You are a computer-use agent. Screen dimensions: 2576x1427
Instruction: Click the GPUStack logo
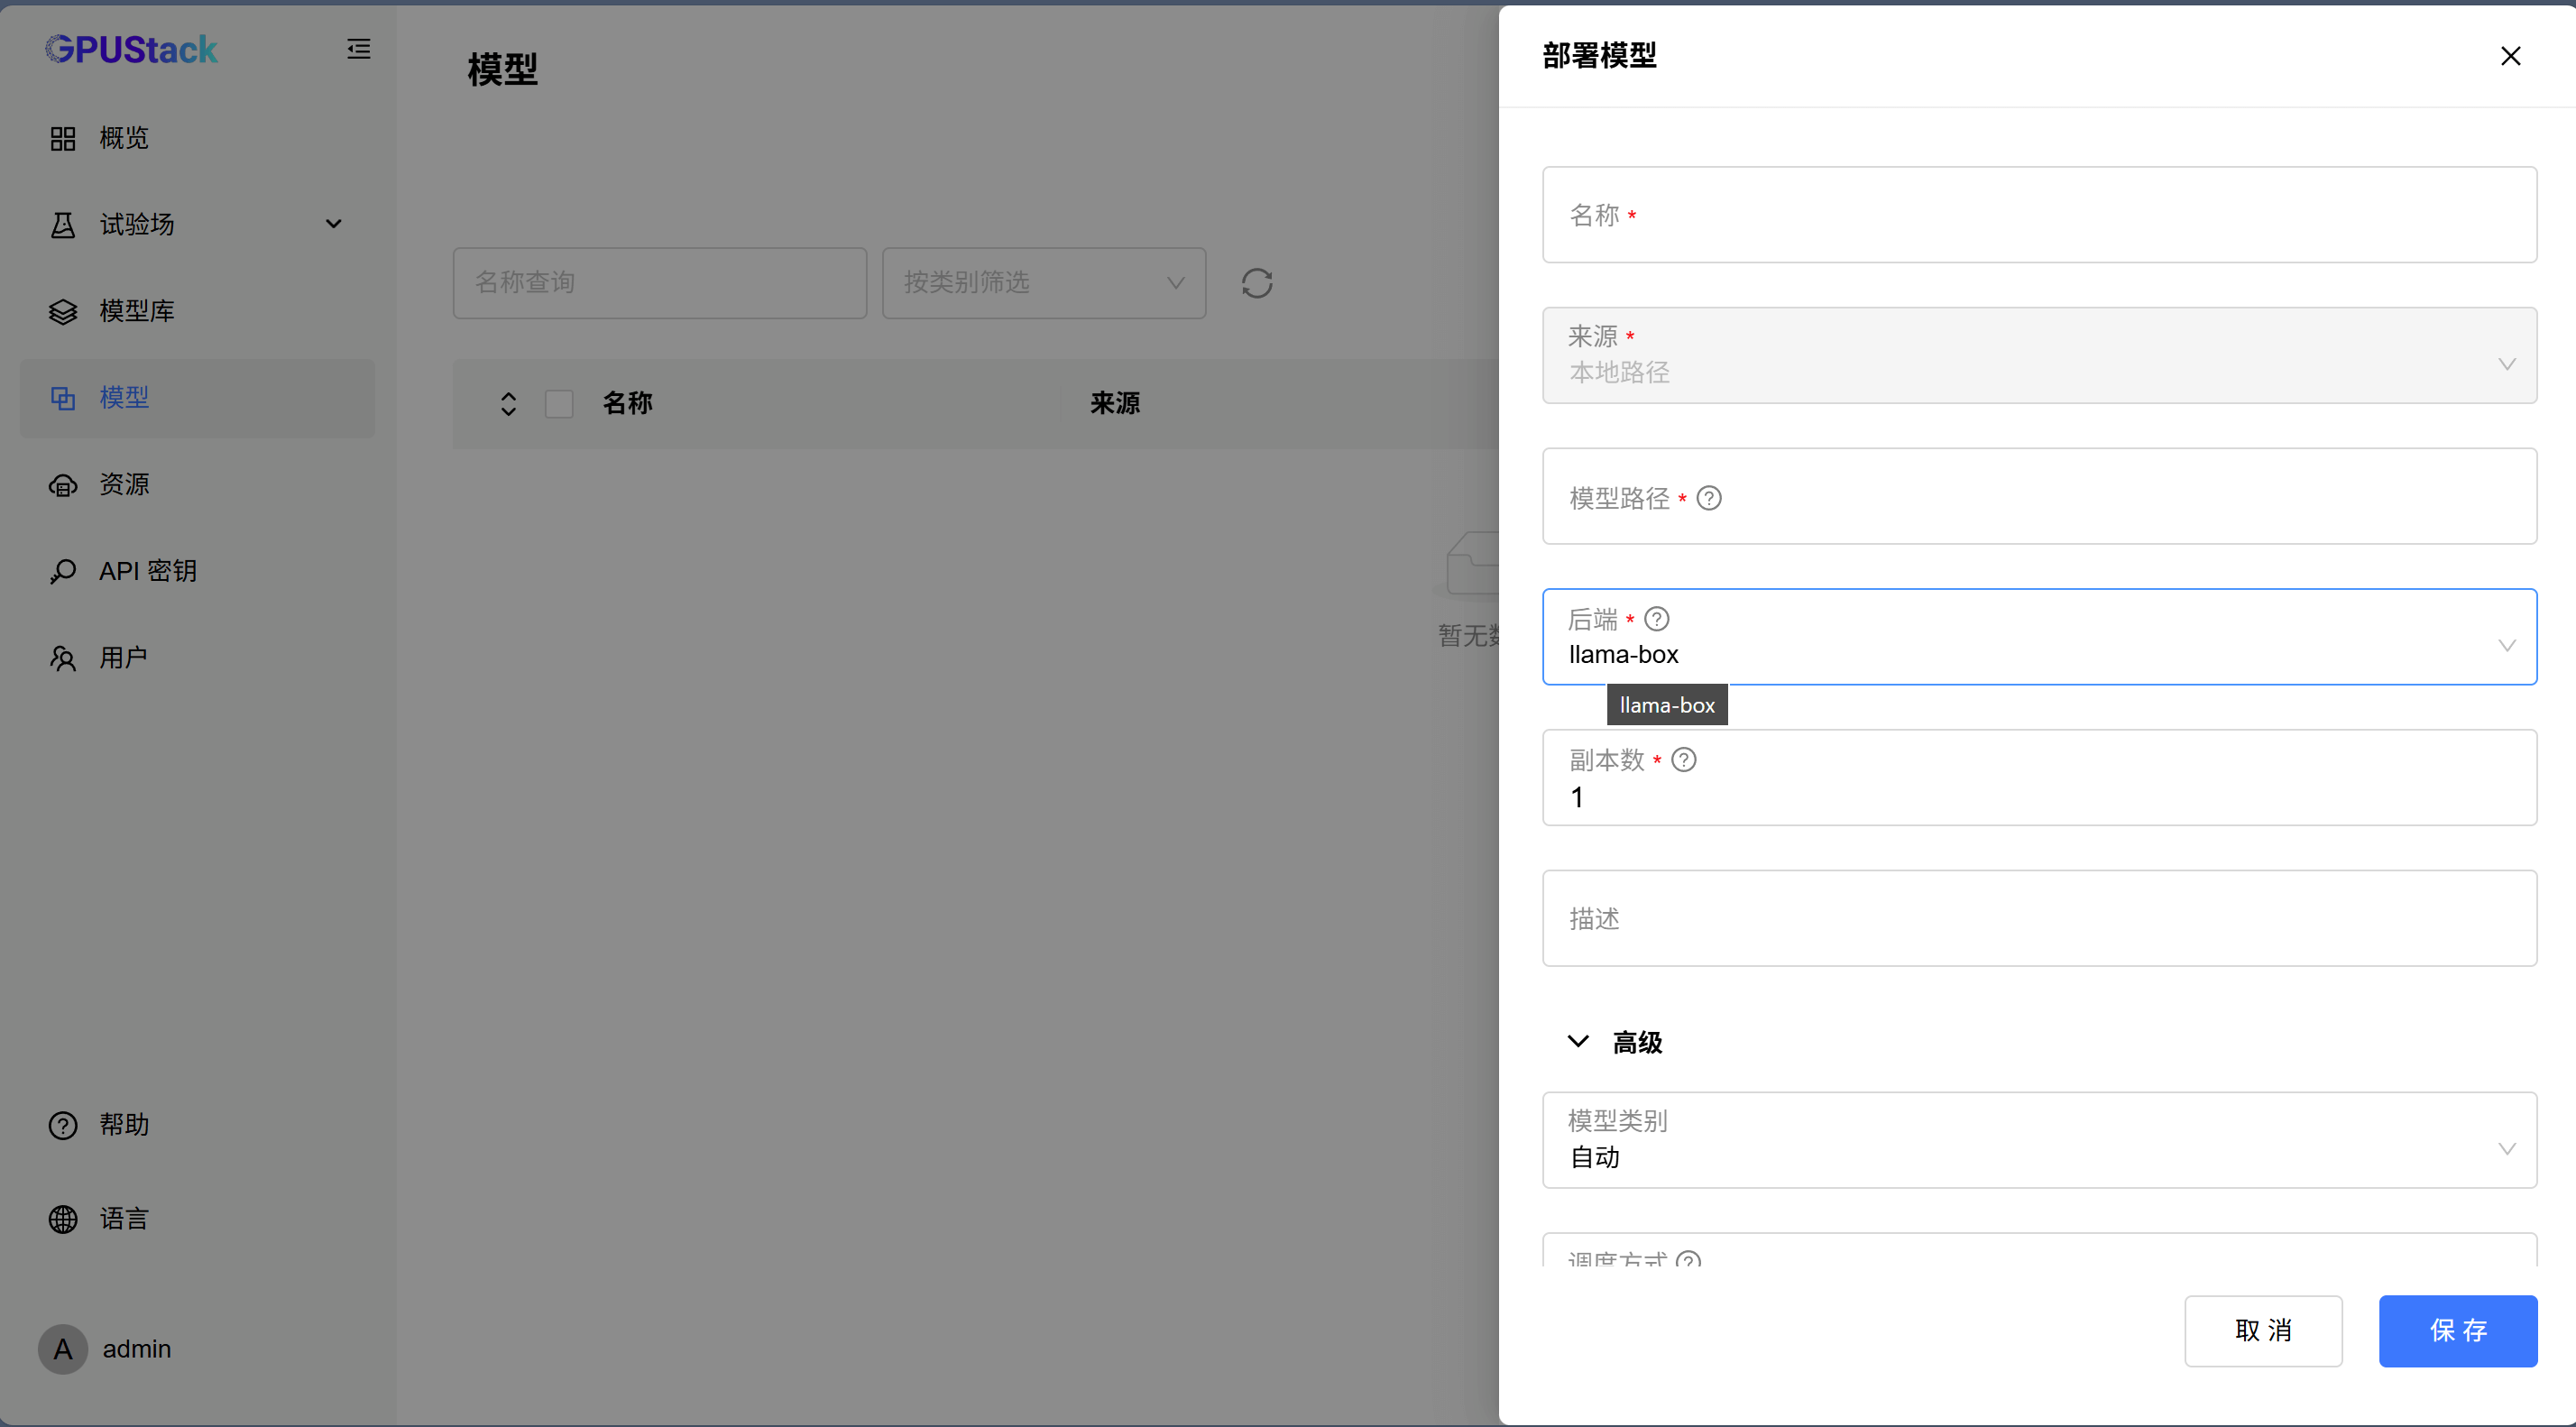(131, 49)
